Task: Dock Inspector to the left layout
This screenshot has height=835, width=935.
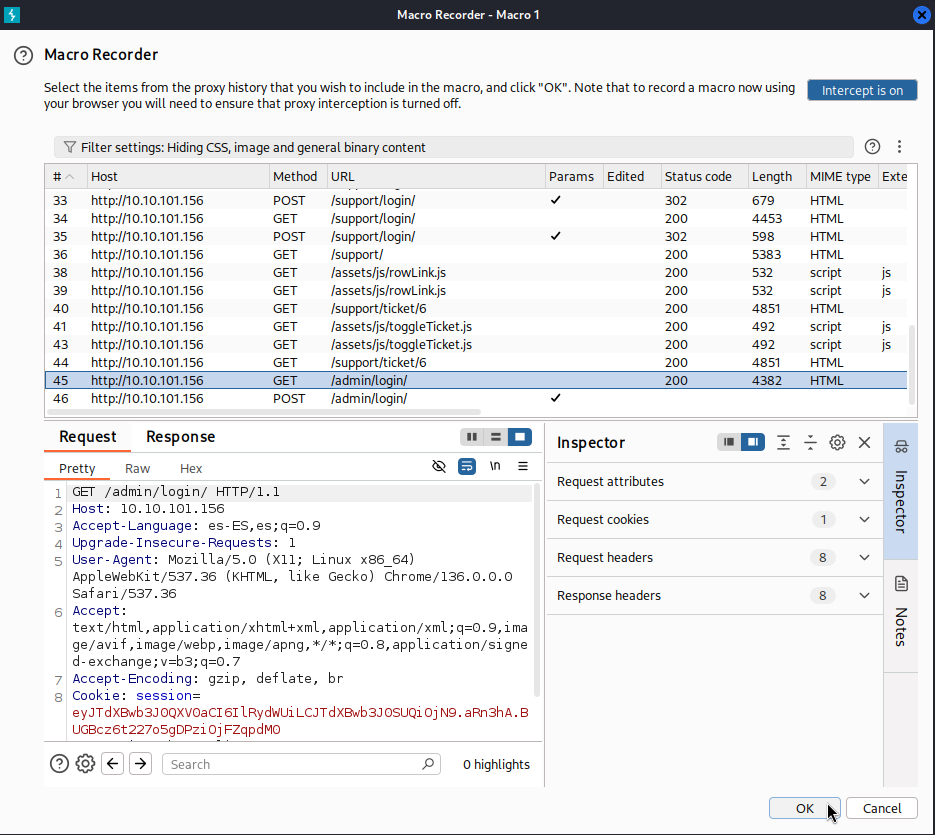Action: pos(729,443)
